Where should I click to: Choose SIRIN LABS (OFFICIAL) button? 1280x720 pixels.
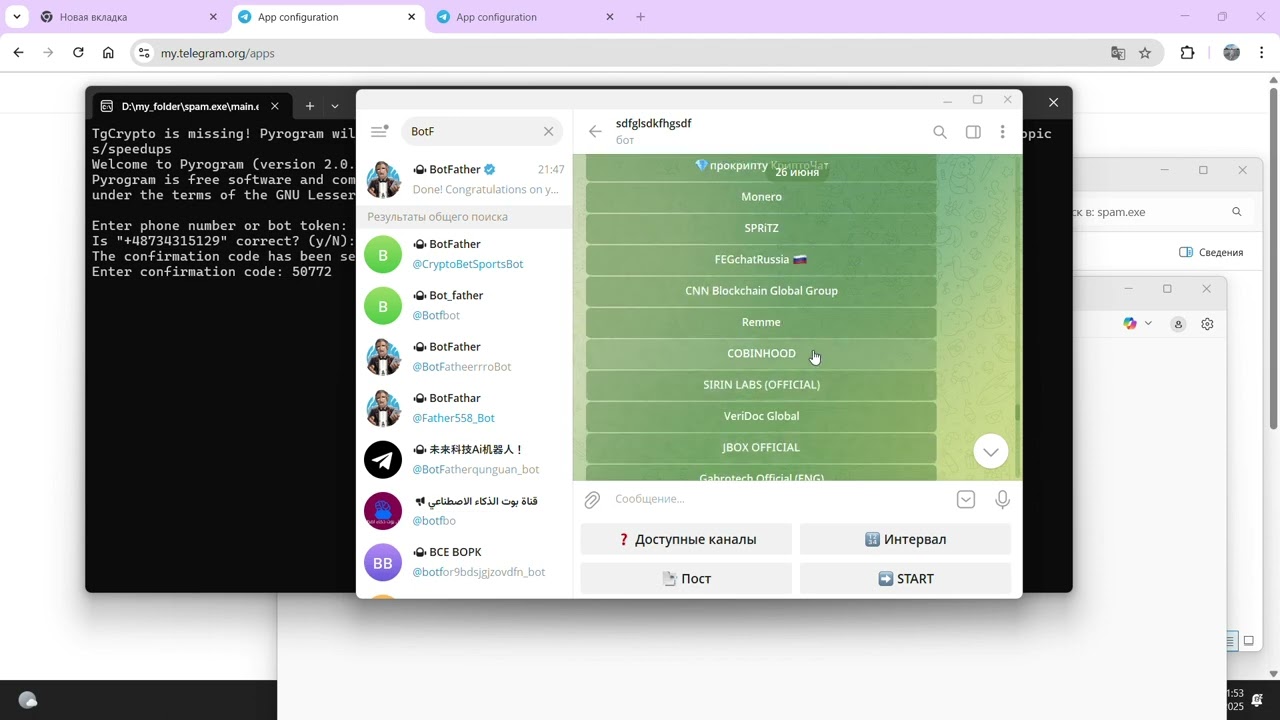(761, 385)
